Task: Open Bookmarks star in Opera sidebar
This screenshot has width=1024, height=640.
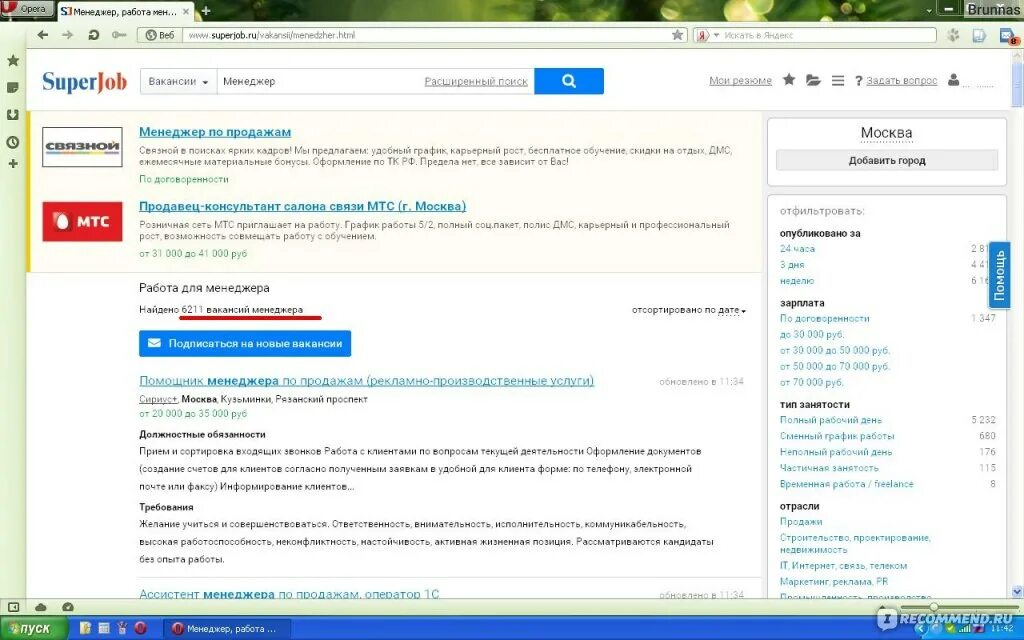Action: tap(12, 61)
